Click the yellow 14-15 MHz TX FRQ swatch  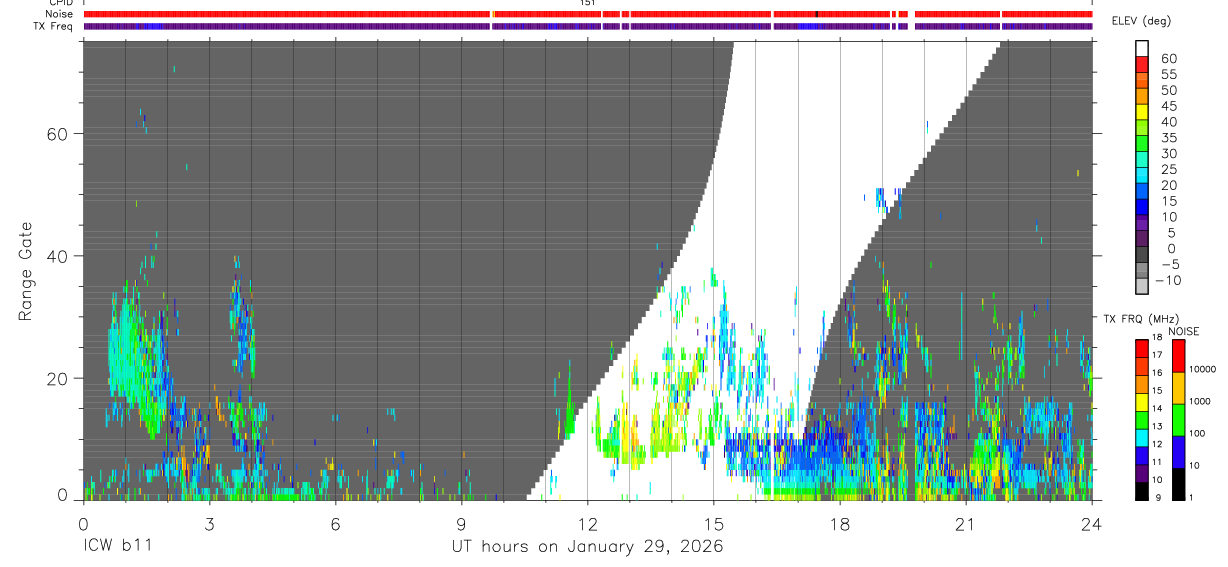point(1142,402)
